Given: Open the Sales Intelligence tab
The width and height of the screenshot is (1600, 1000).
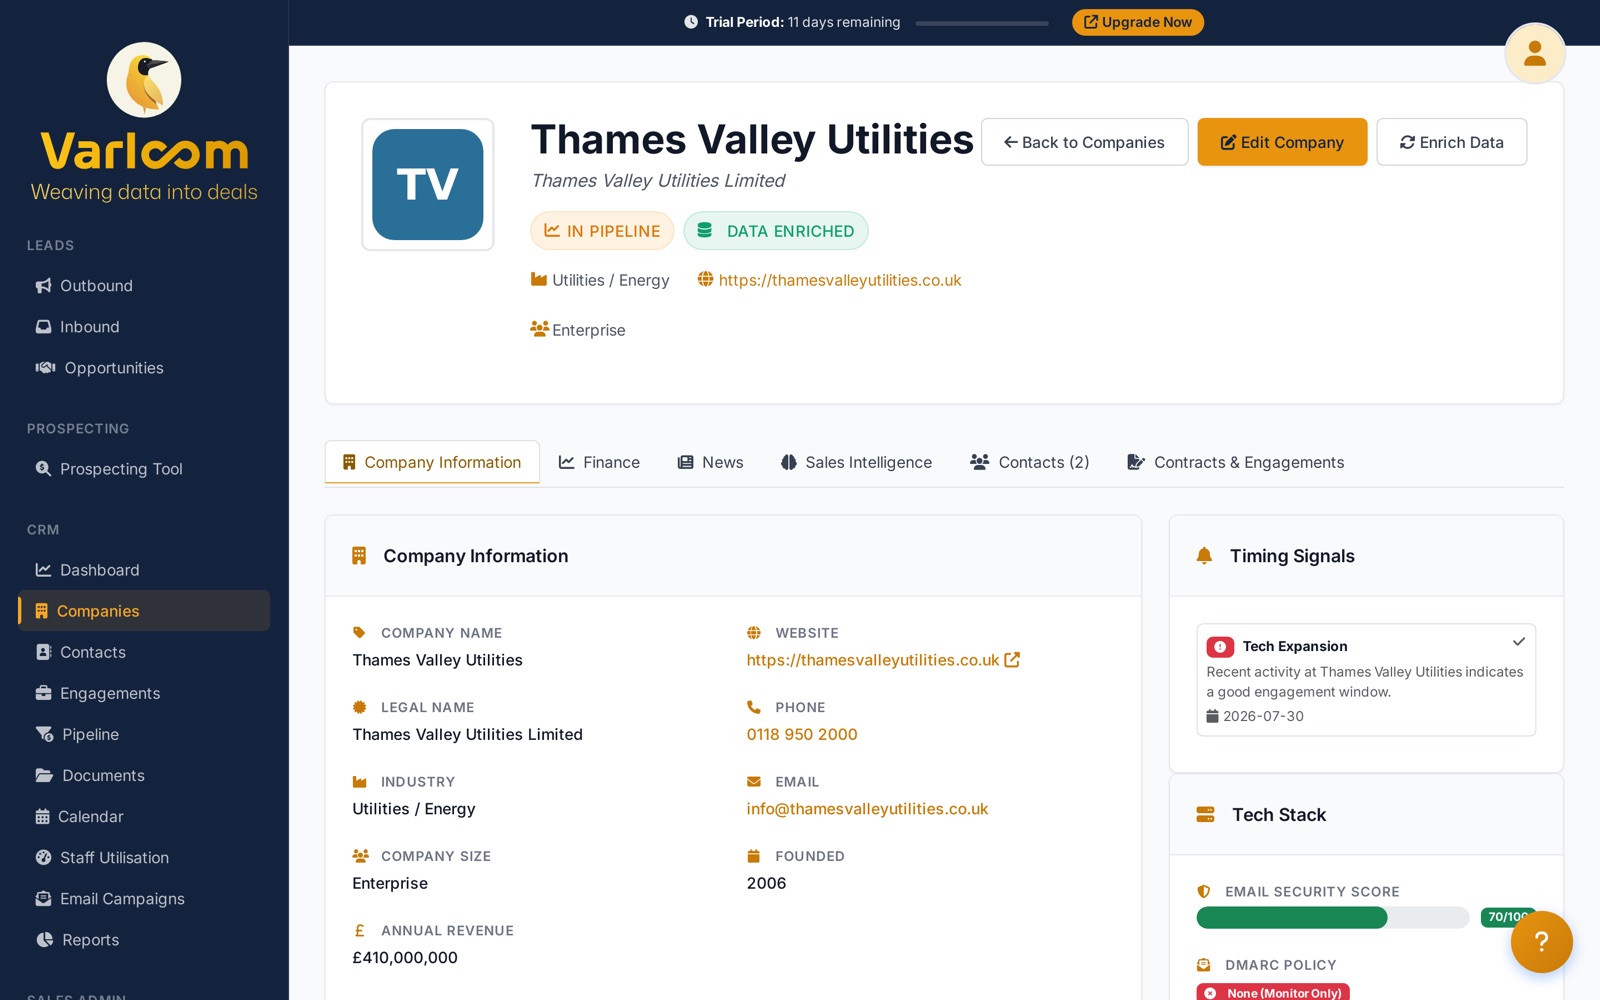Looking at the screenshot, I should [856, 462].
